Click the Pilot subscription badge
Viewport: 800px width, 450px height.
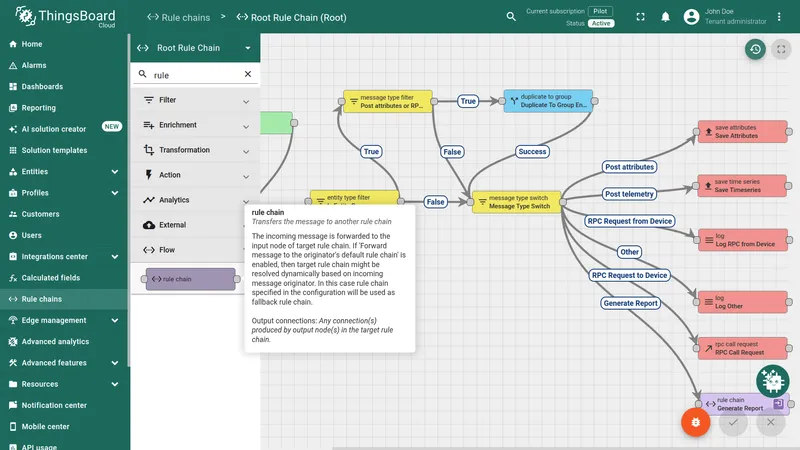(x=600, y=11)
